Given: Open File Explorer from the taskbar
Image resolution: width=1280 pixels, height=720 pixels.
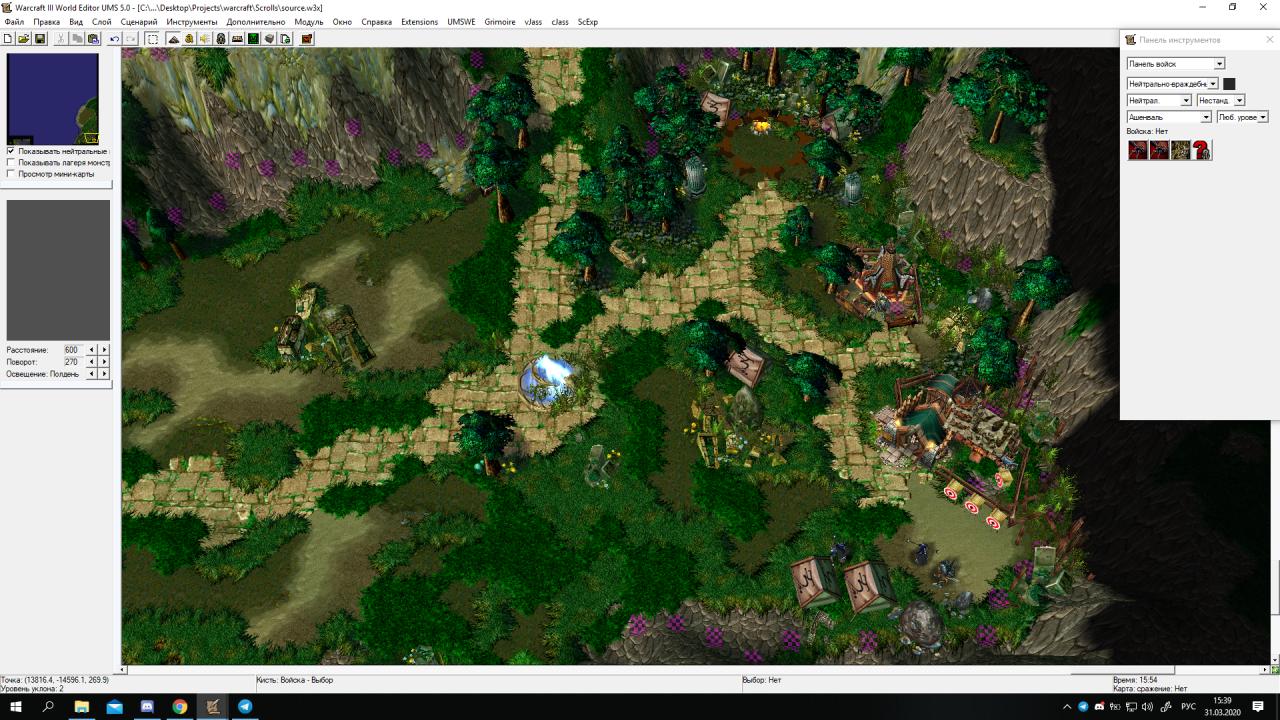Looking at the screenshot, I should pyautogui.click(x=82, y=706).
